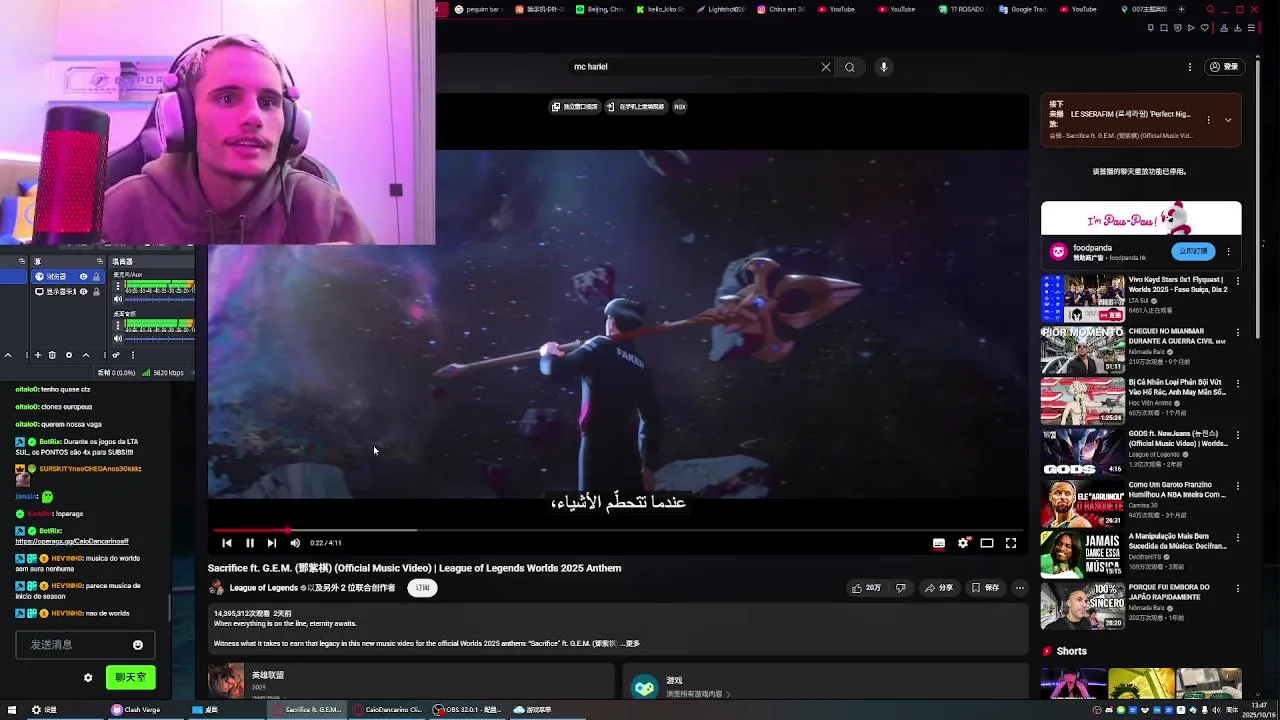This screenshot has height=720, width=1280.
Task: Open OBS source properties gear icon
Action: click(x=69, y=355)
